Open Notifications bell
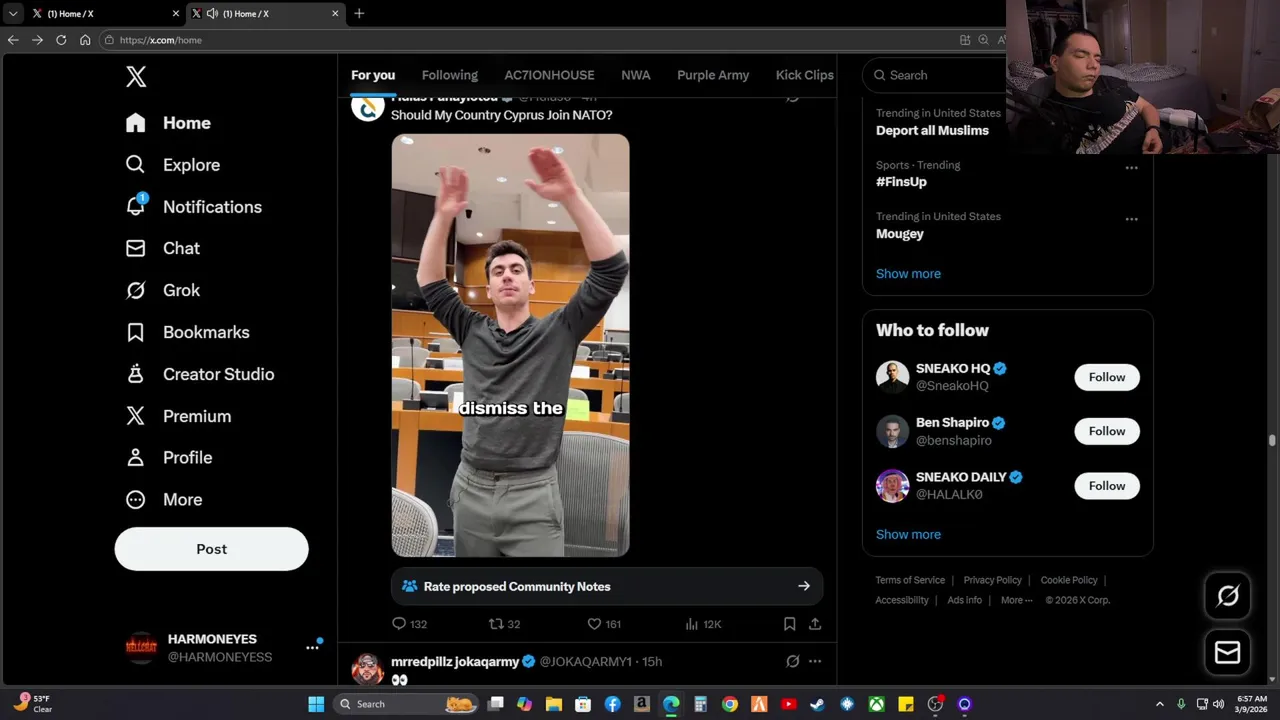Image resolution: width=1280 pixels, height=720 pixels. [x=193, y=207]
